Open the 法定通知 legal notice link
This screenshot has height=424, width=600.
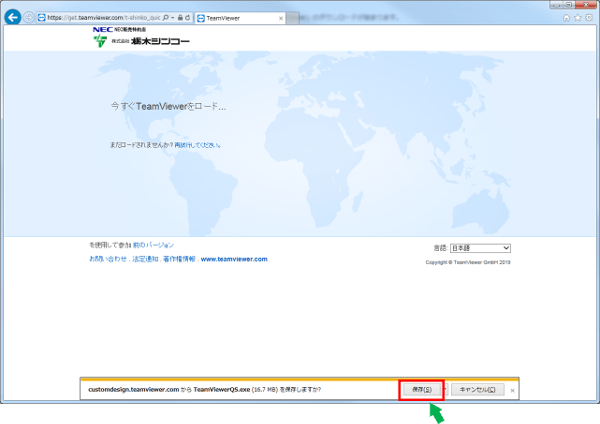click(x=145, y=259)
